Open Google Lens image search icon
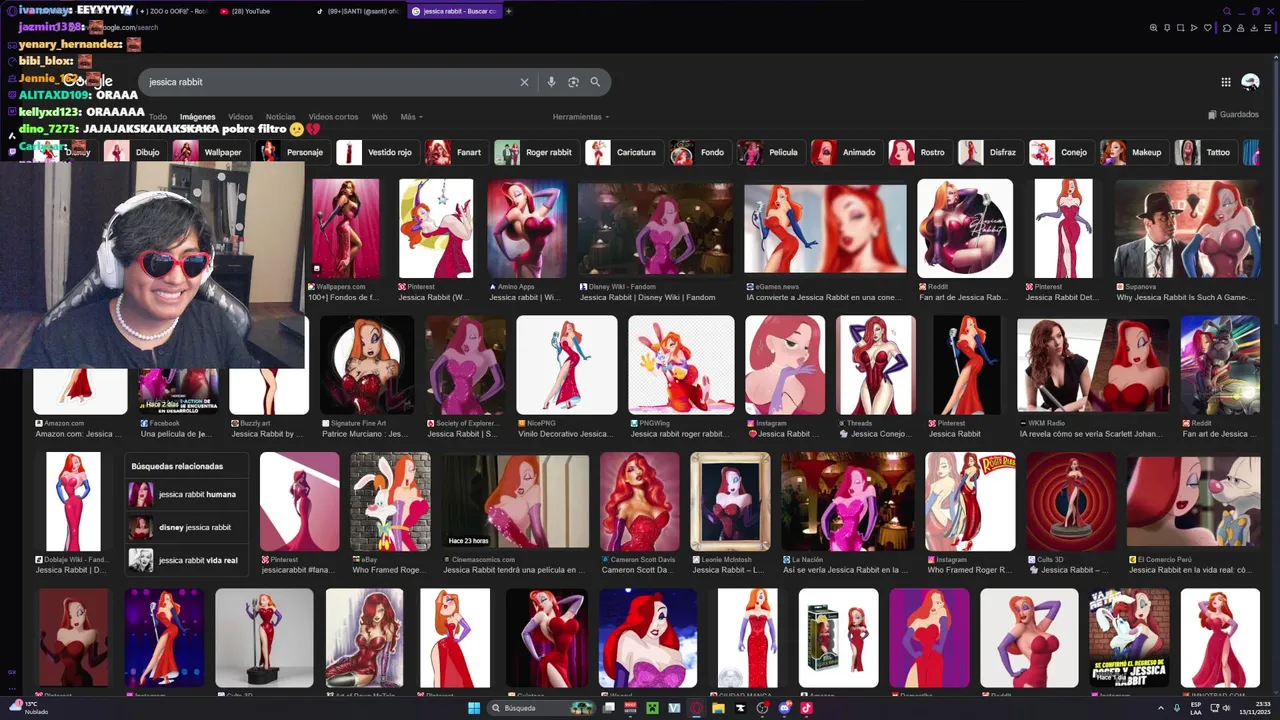1280x720 pixels. click(x=573, y=82)
